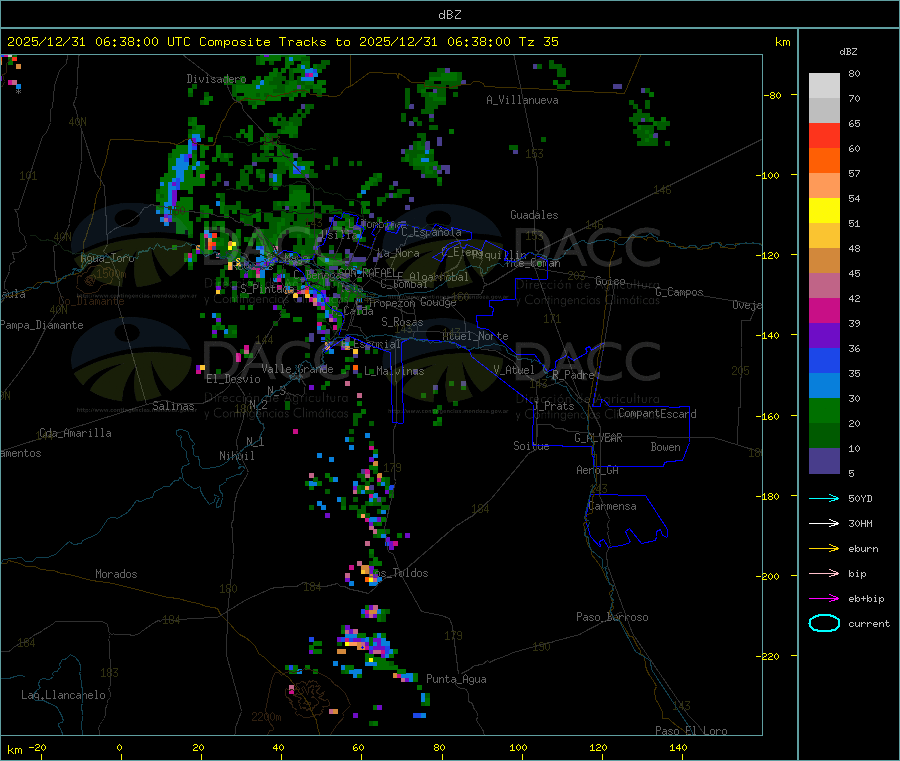This screenshot has height=761, width=900.
Task: Click the 50YD cyan arrow legend icon
Action: [x=824, y=498]
